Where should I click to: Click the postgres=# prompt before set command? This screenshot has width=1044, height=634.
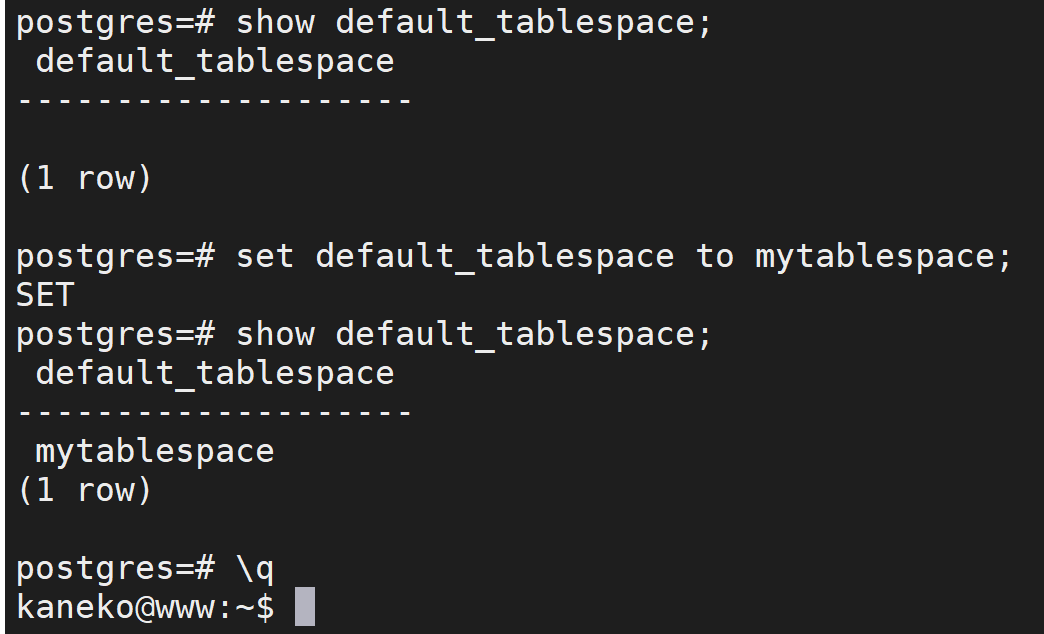[115, 256]
